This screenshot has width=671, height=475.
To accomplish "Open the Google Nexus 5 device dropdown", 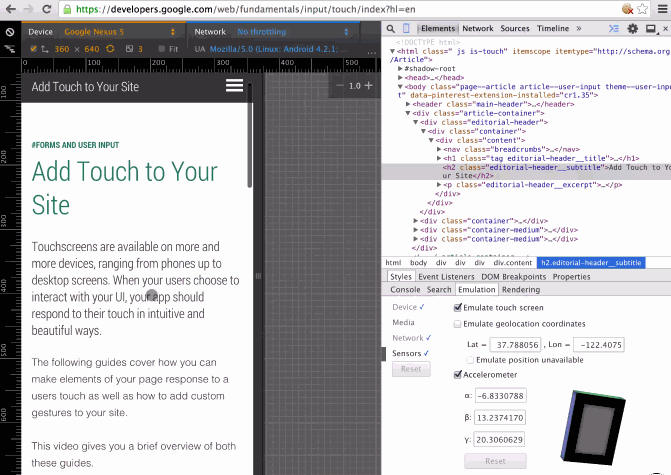I will tap(97, 32).
